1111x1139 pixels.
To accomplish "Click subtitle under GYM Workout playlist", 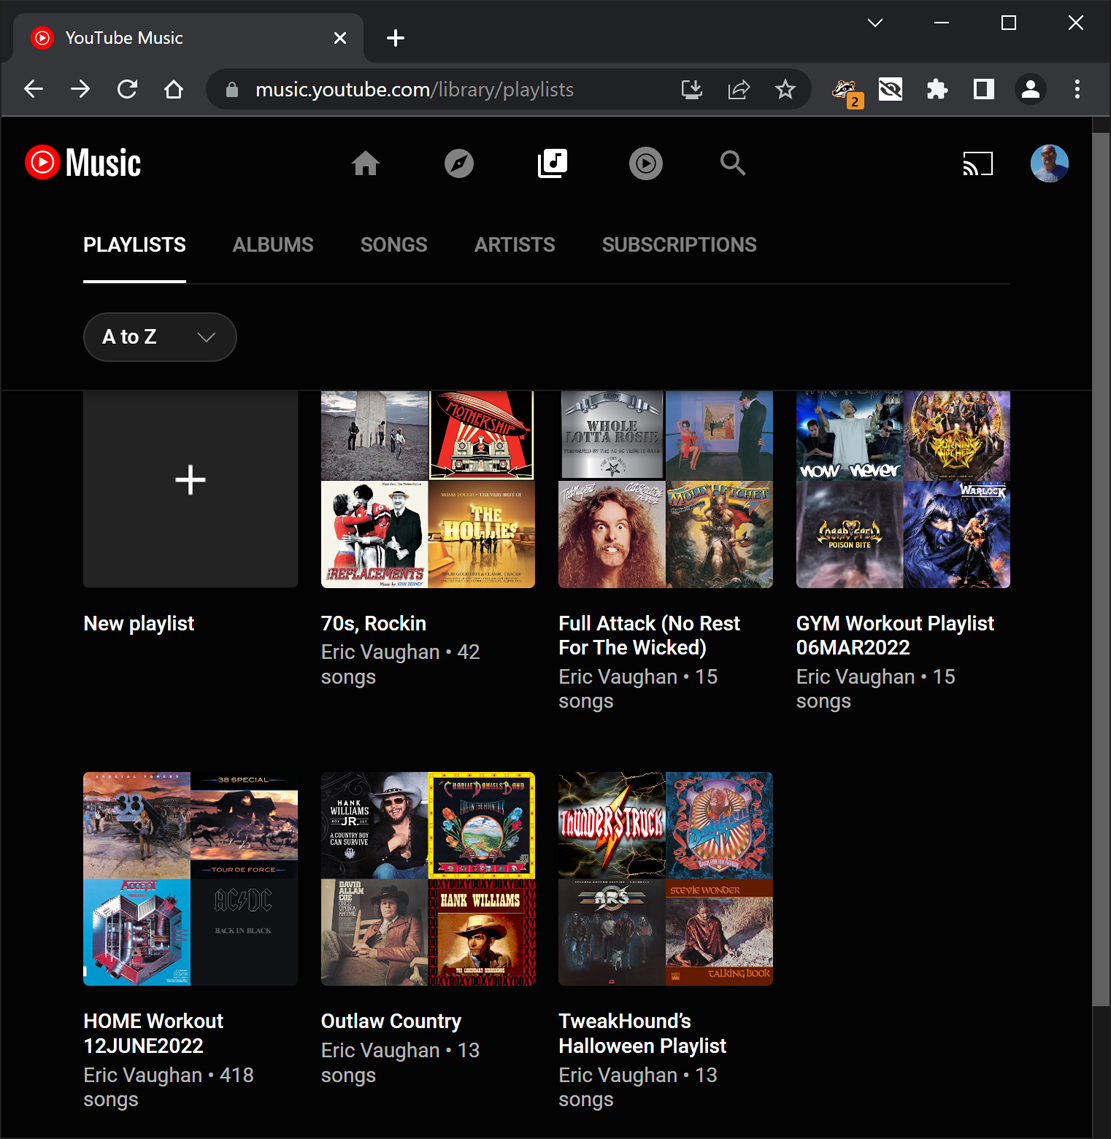I will click(876, 689).
